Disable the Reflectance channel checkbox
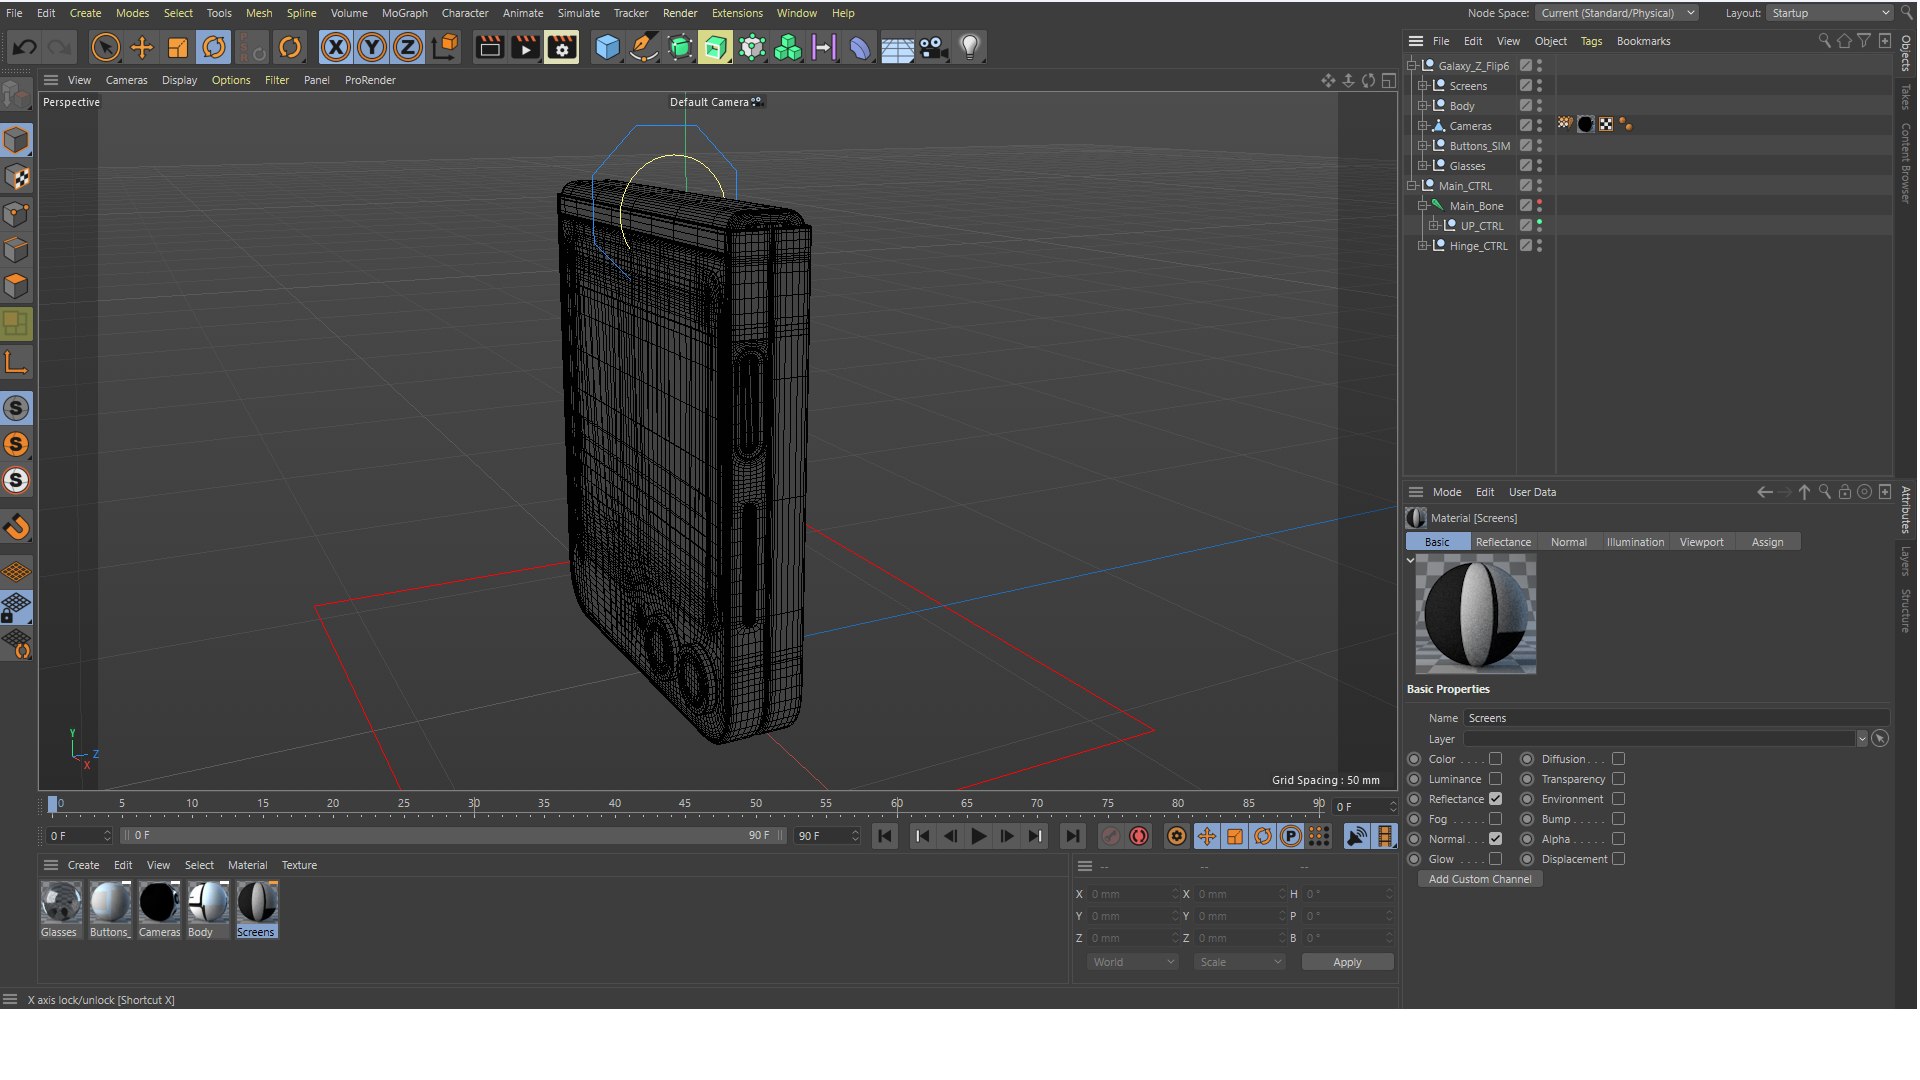 (x=1495, y=799)
